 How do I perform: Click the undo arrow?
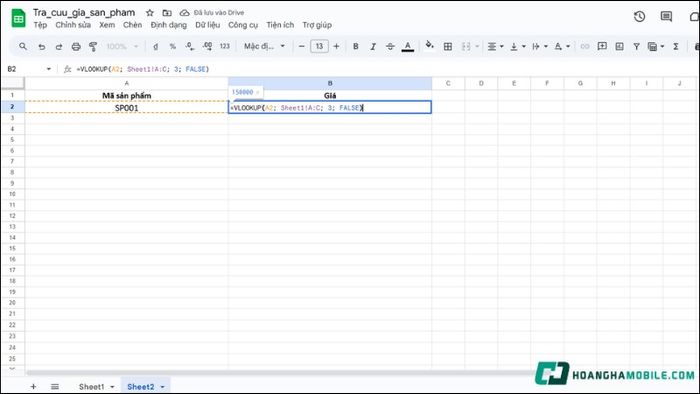coord(42,46)
